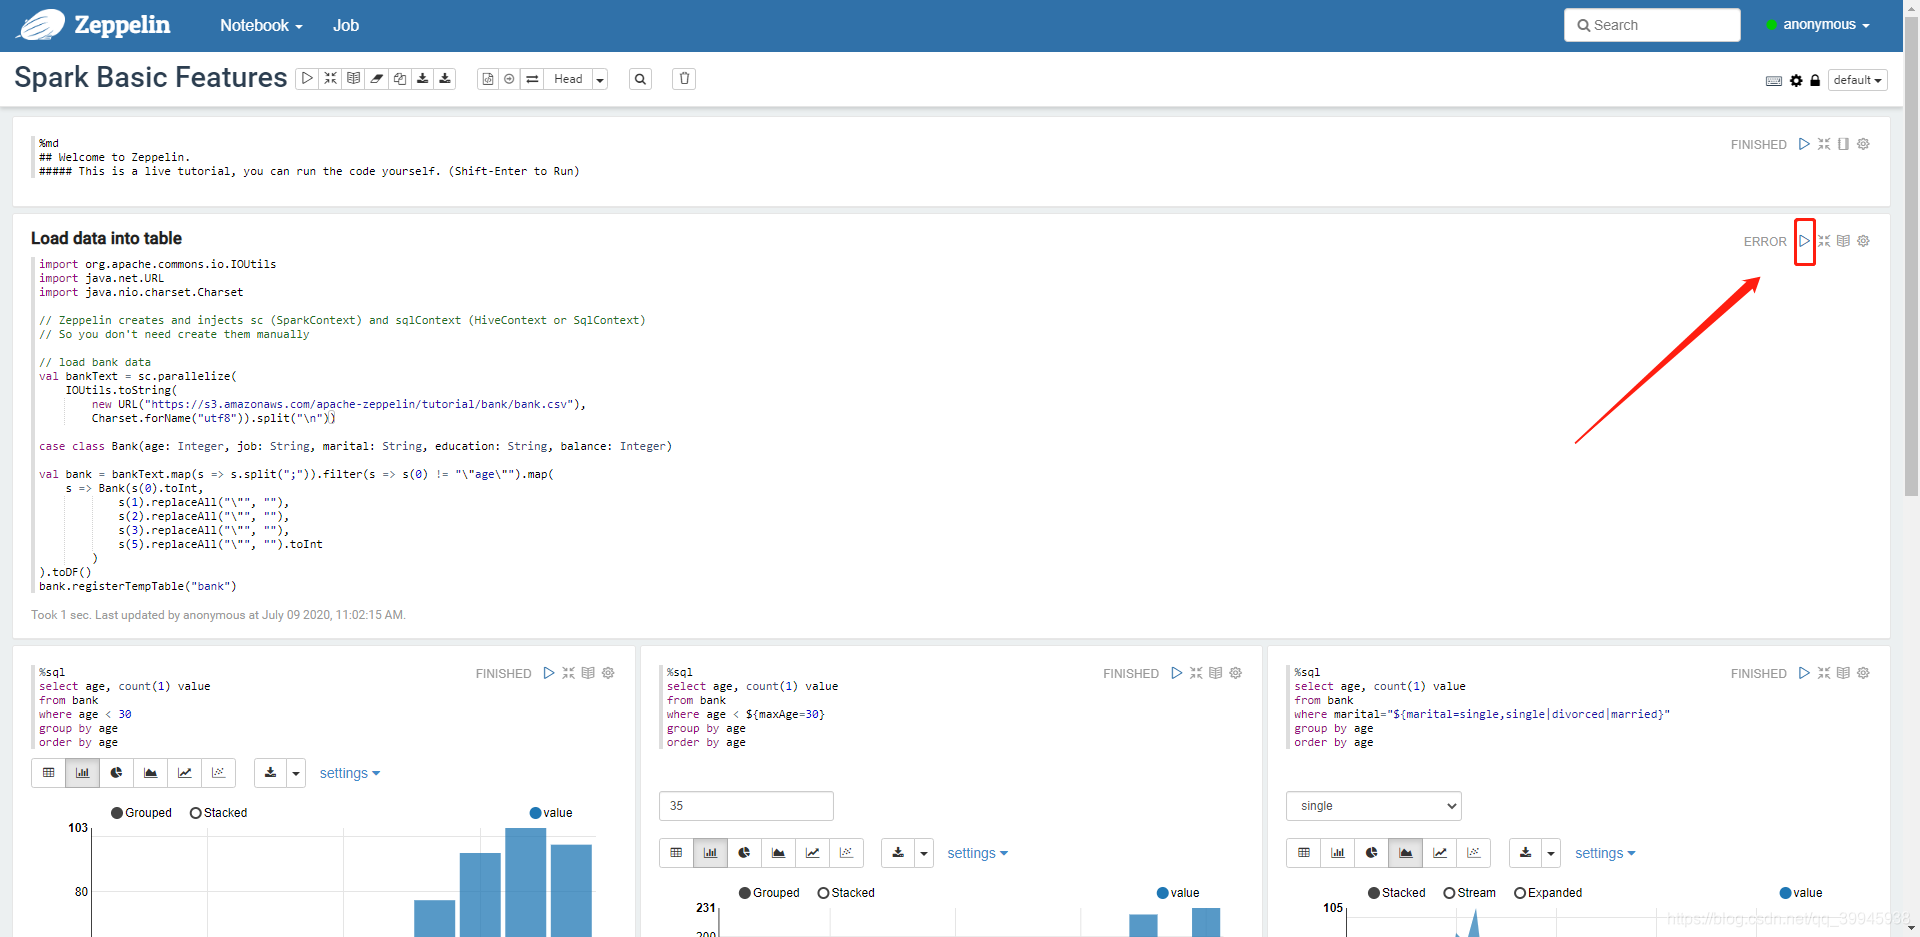Select Grouped in the maxAge chart
This screenshot has height=937, width=1920.
coord(769,893)
